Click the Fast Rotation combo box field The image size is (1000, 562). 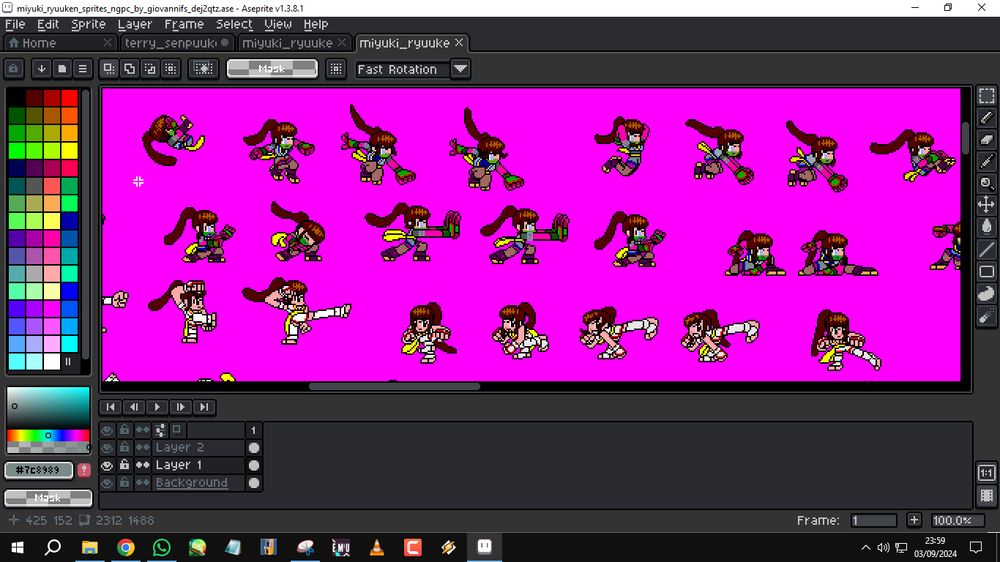coord(402,69)
